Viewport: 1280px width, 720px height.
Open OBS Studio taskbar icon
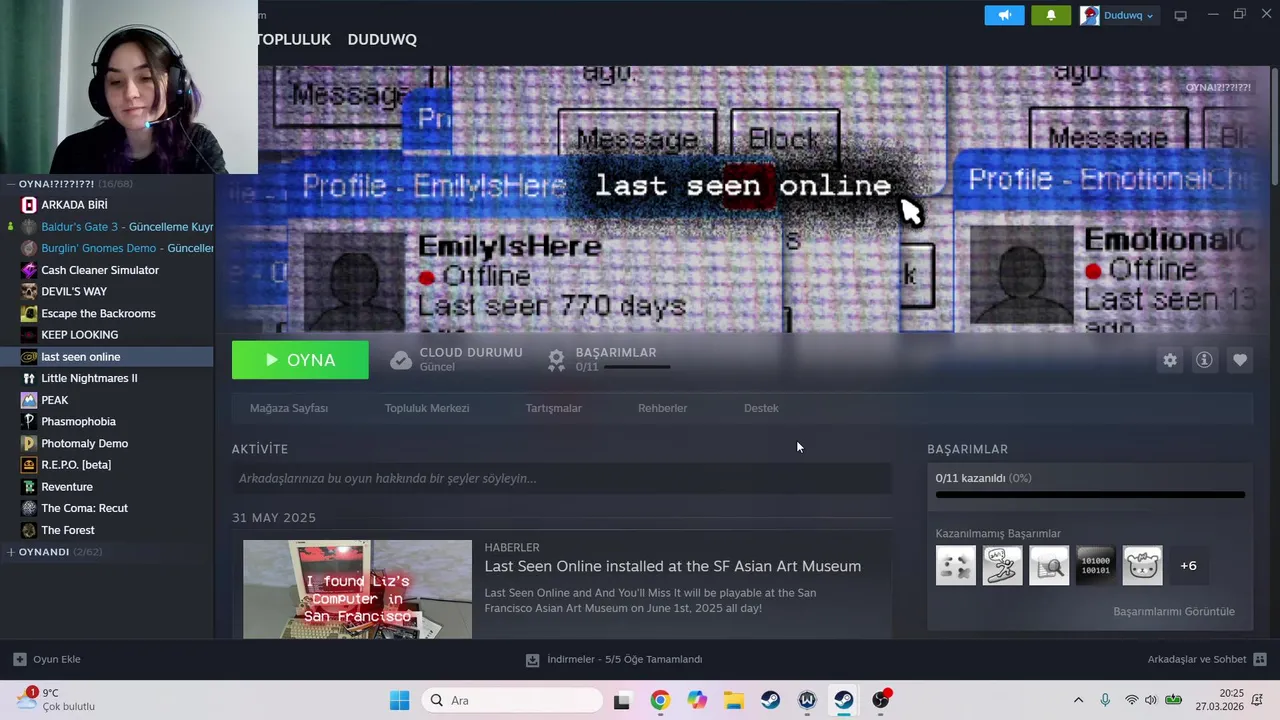(x=881, y=700)
